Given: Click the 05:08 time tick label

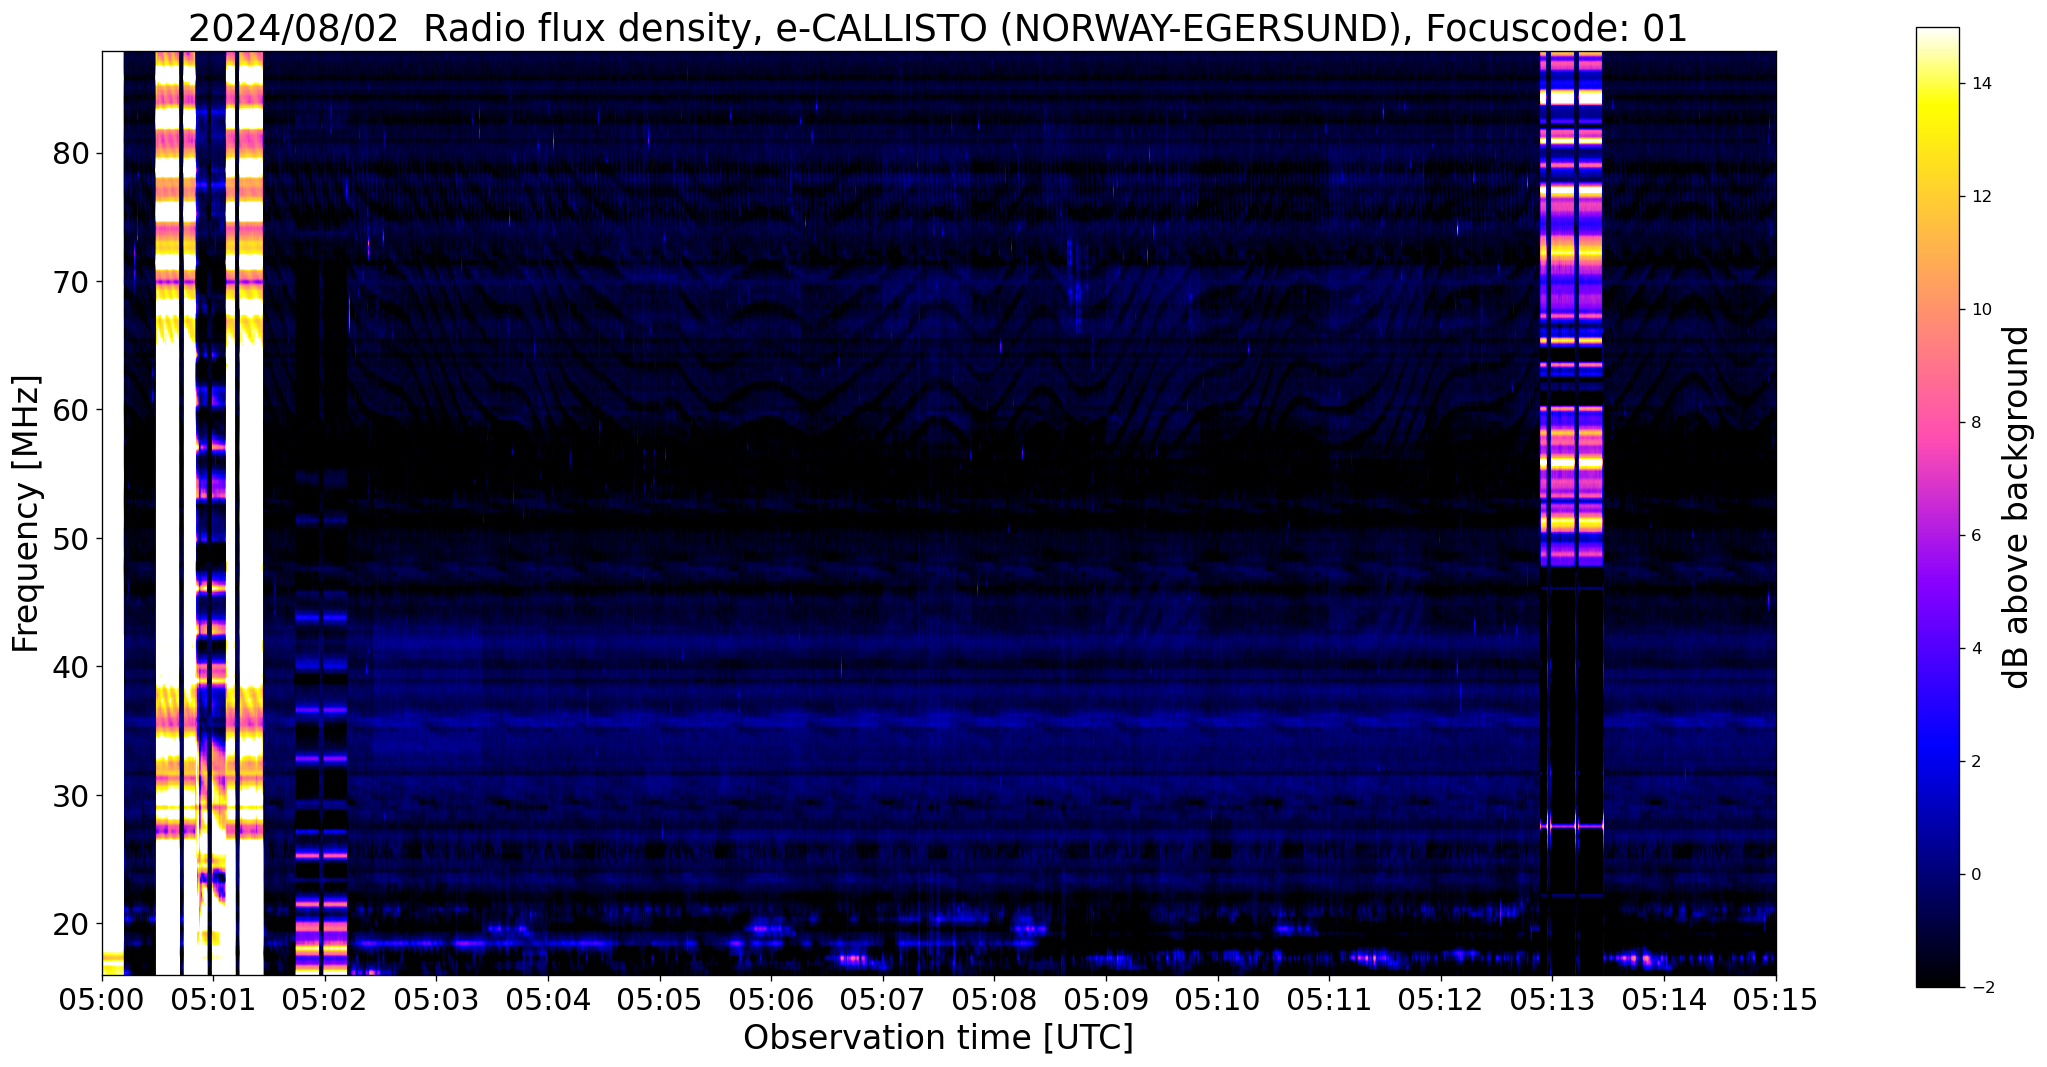Looking at the screenshot, I should tap(995, 999).
